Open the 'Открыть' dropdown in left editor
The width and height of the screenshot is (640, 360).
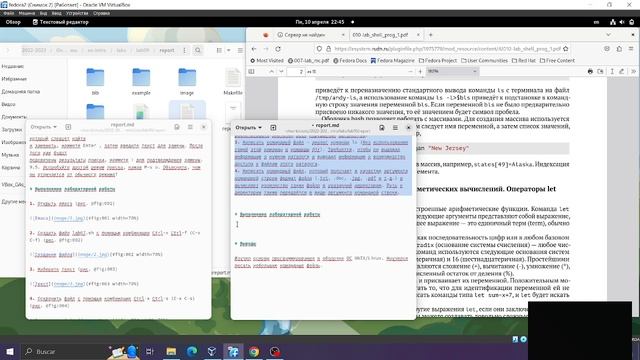[x=44, y=127]
